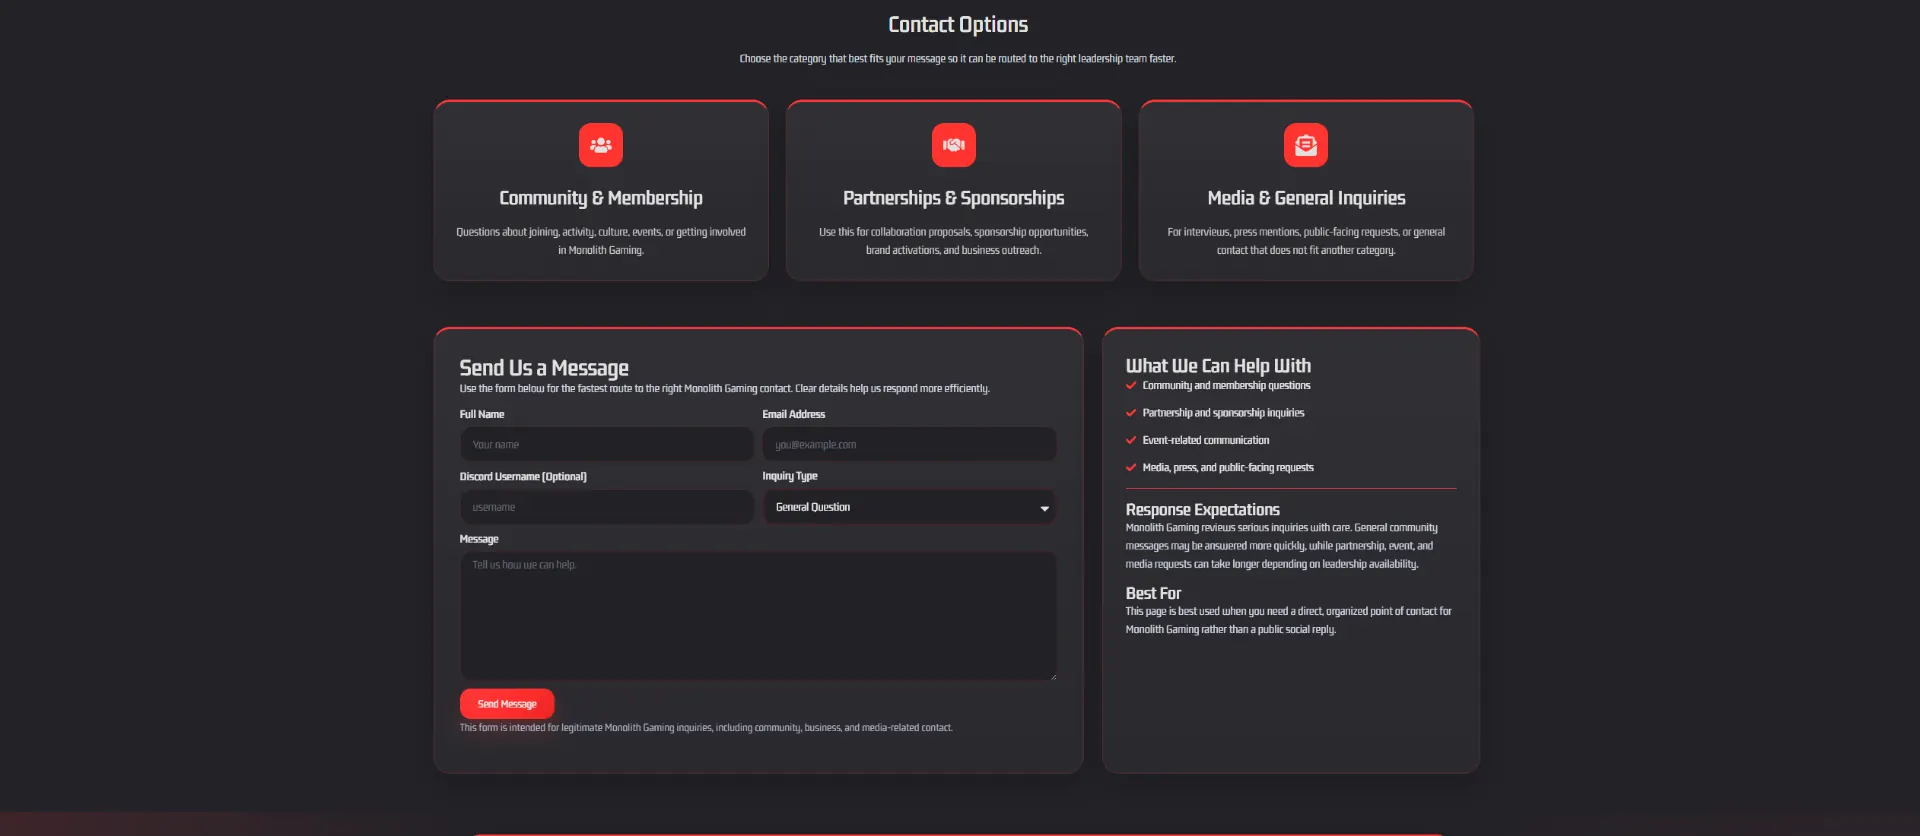Click the Email Address label
Image resolution: width=1920 pixels, height=836 pixels.
(794, 414)
